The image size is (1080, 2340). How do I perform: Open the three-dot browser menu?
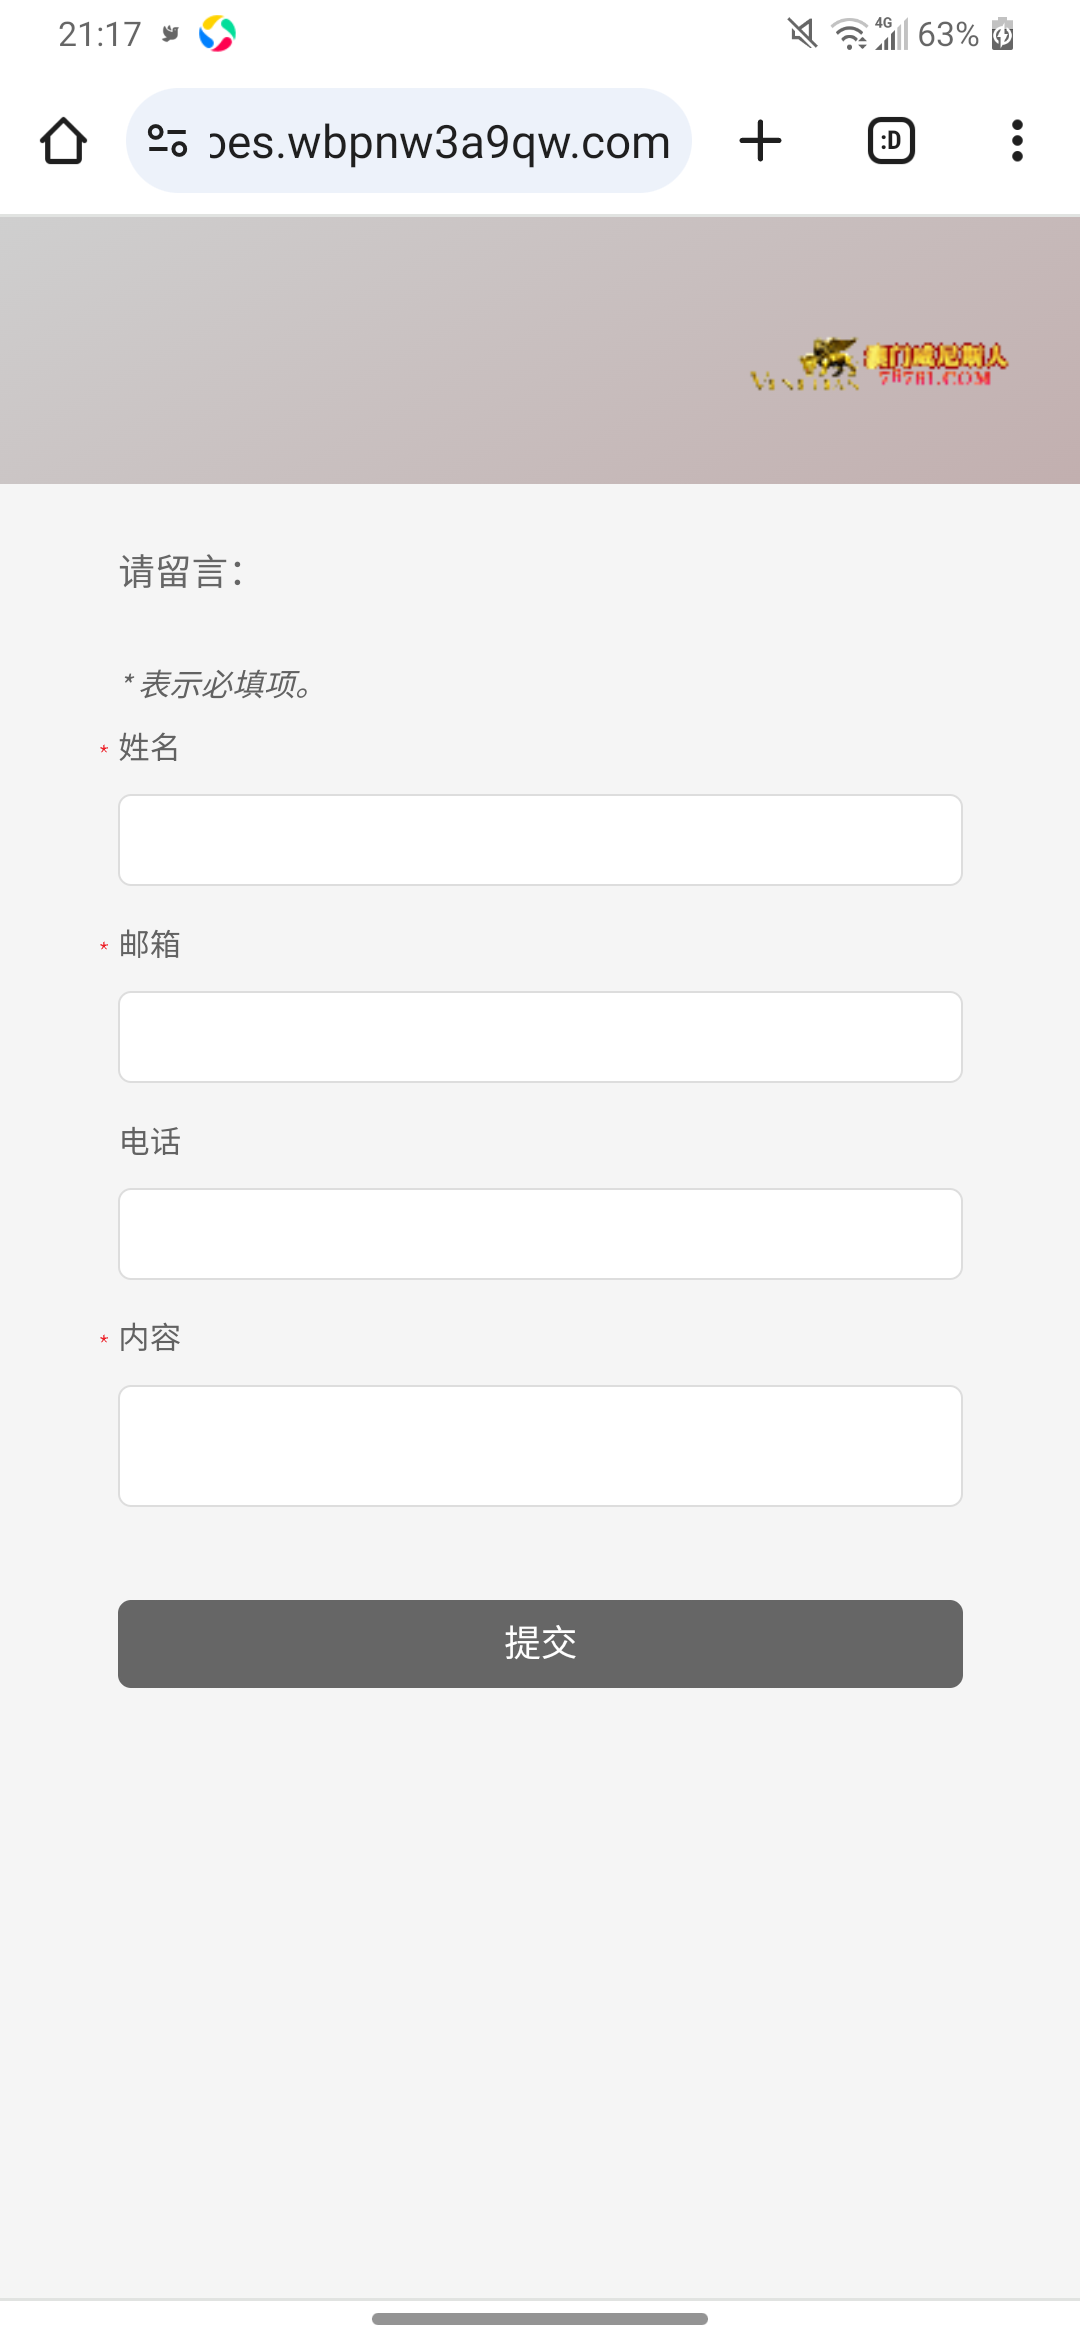1017,141
